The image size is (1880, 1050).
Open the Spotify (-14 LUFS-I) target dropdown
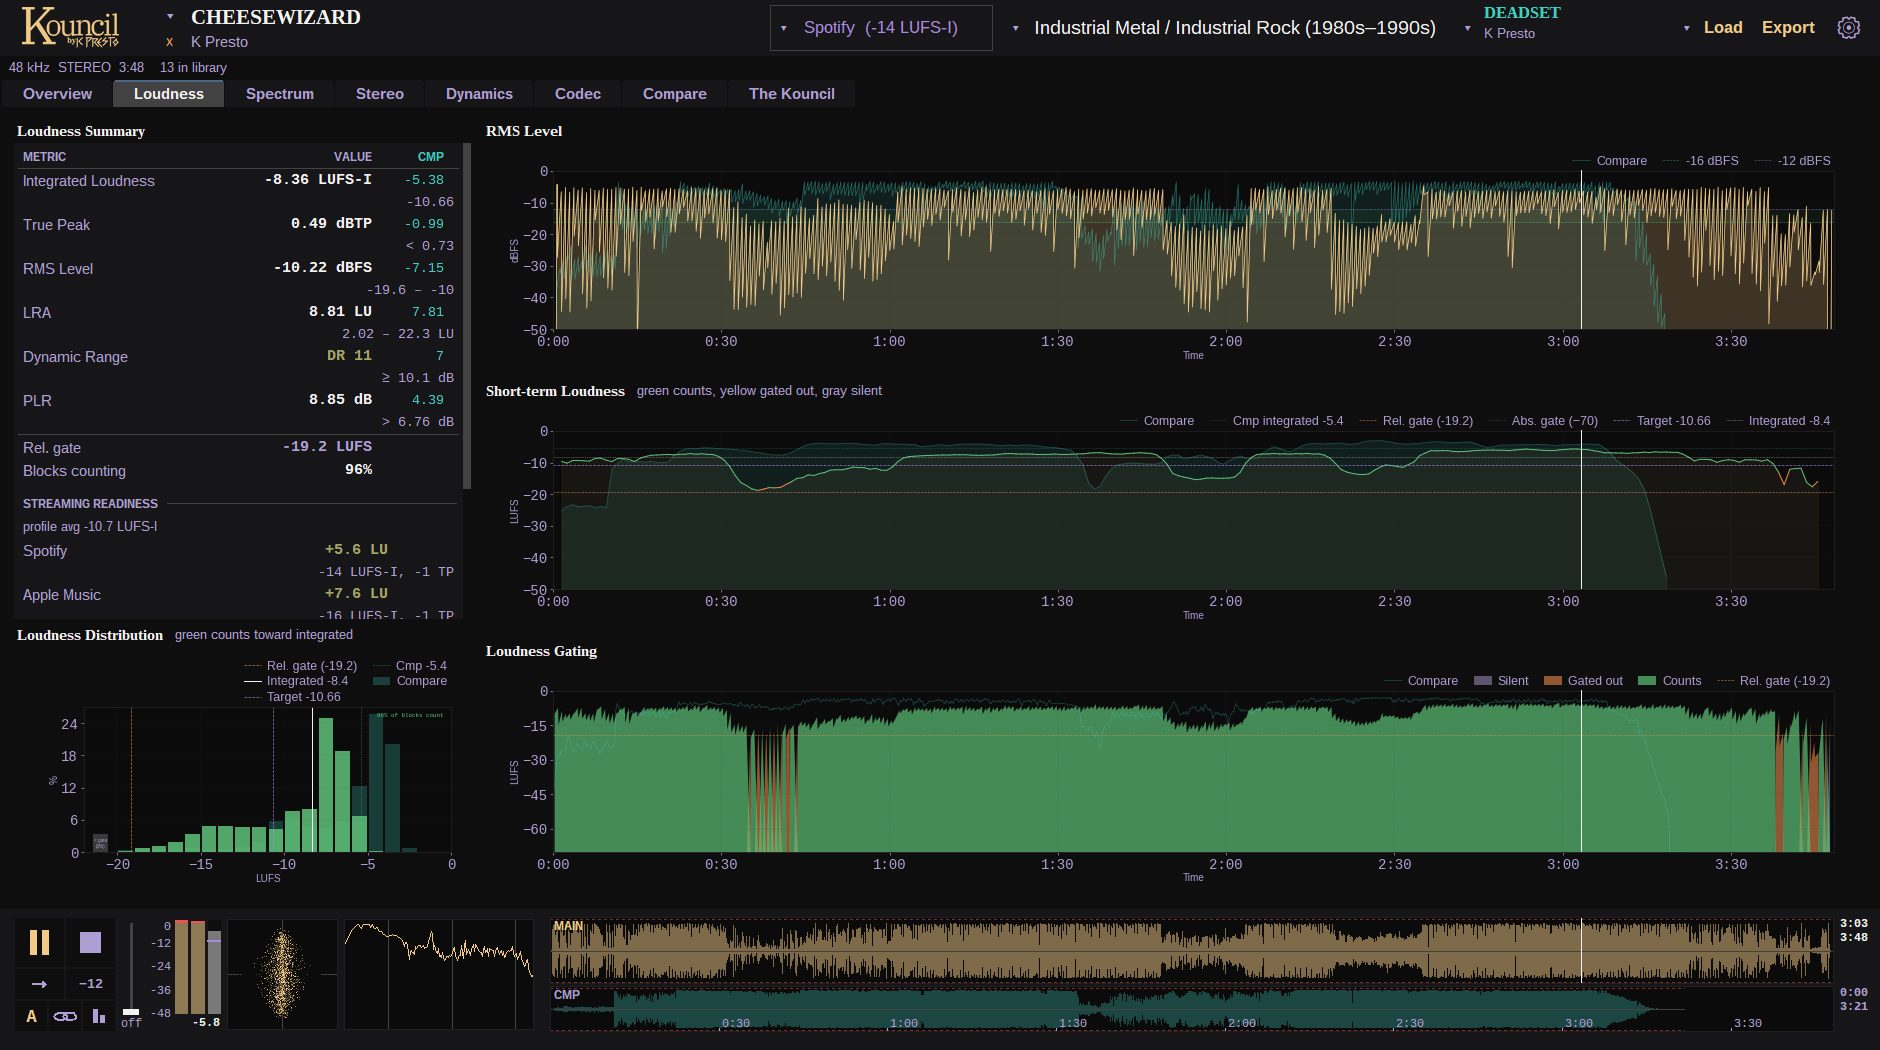pyautogui.click(x=881, y=28)
